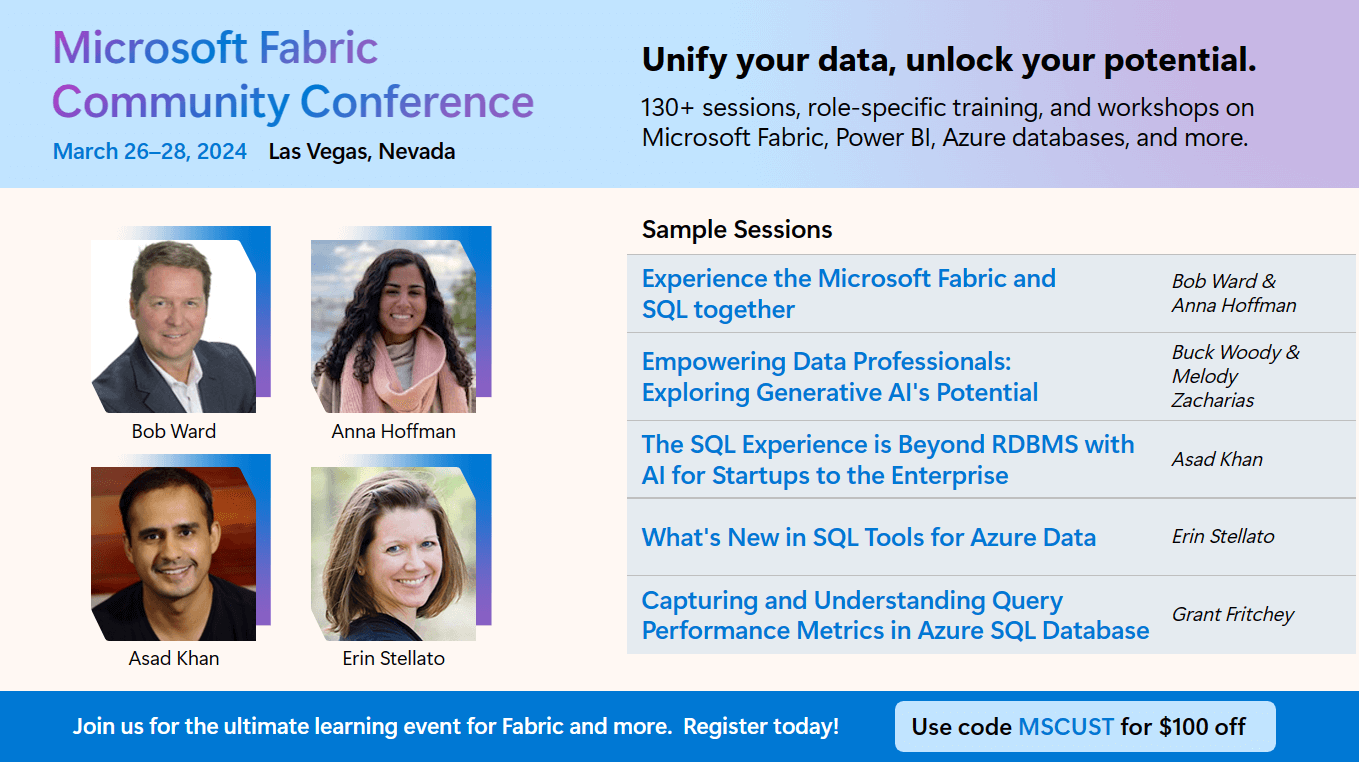Click the 'Sample Sessions' heading
1359x762 pixels.
click(x=737, y=229)
